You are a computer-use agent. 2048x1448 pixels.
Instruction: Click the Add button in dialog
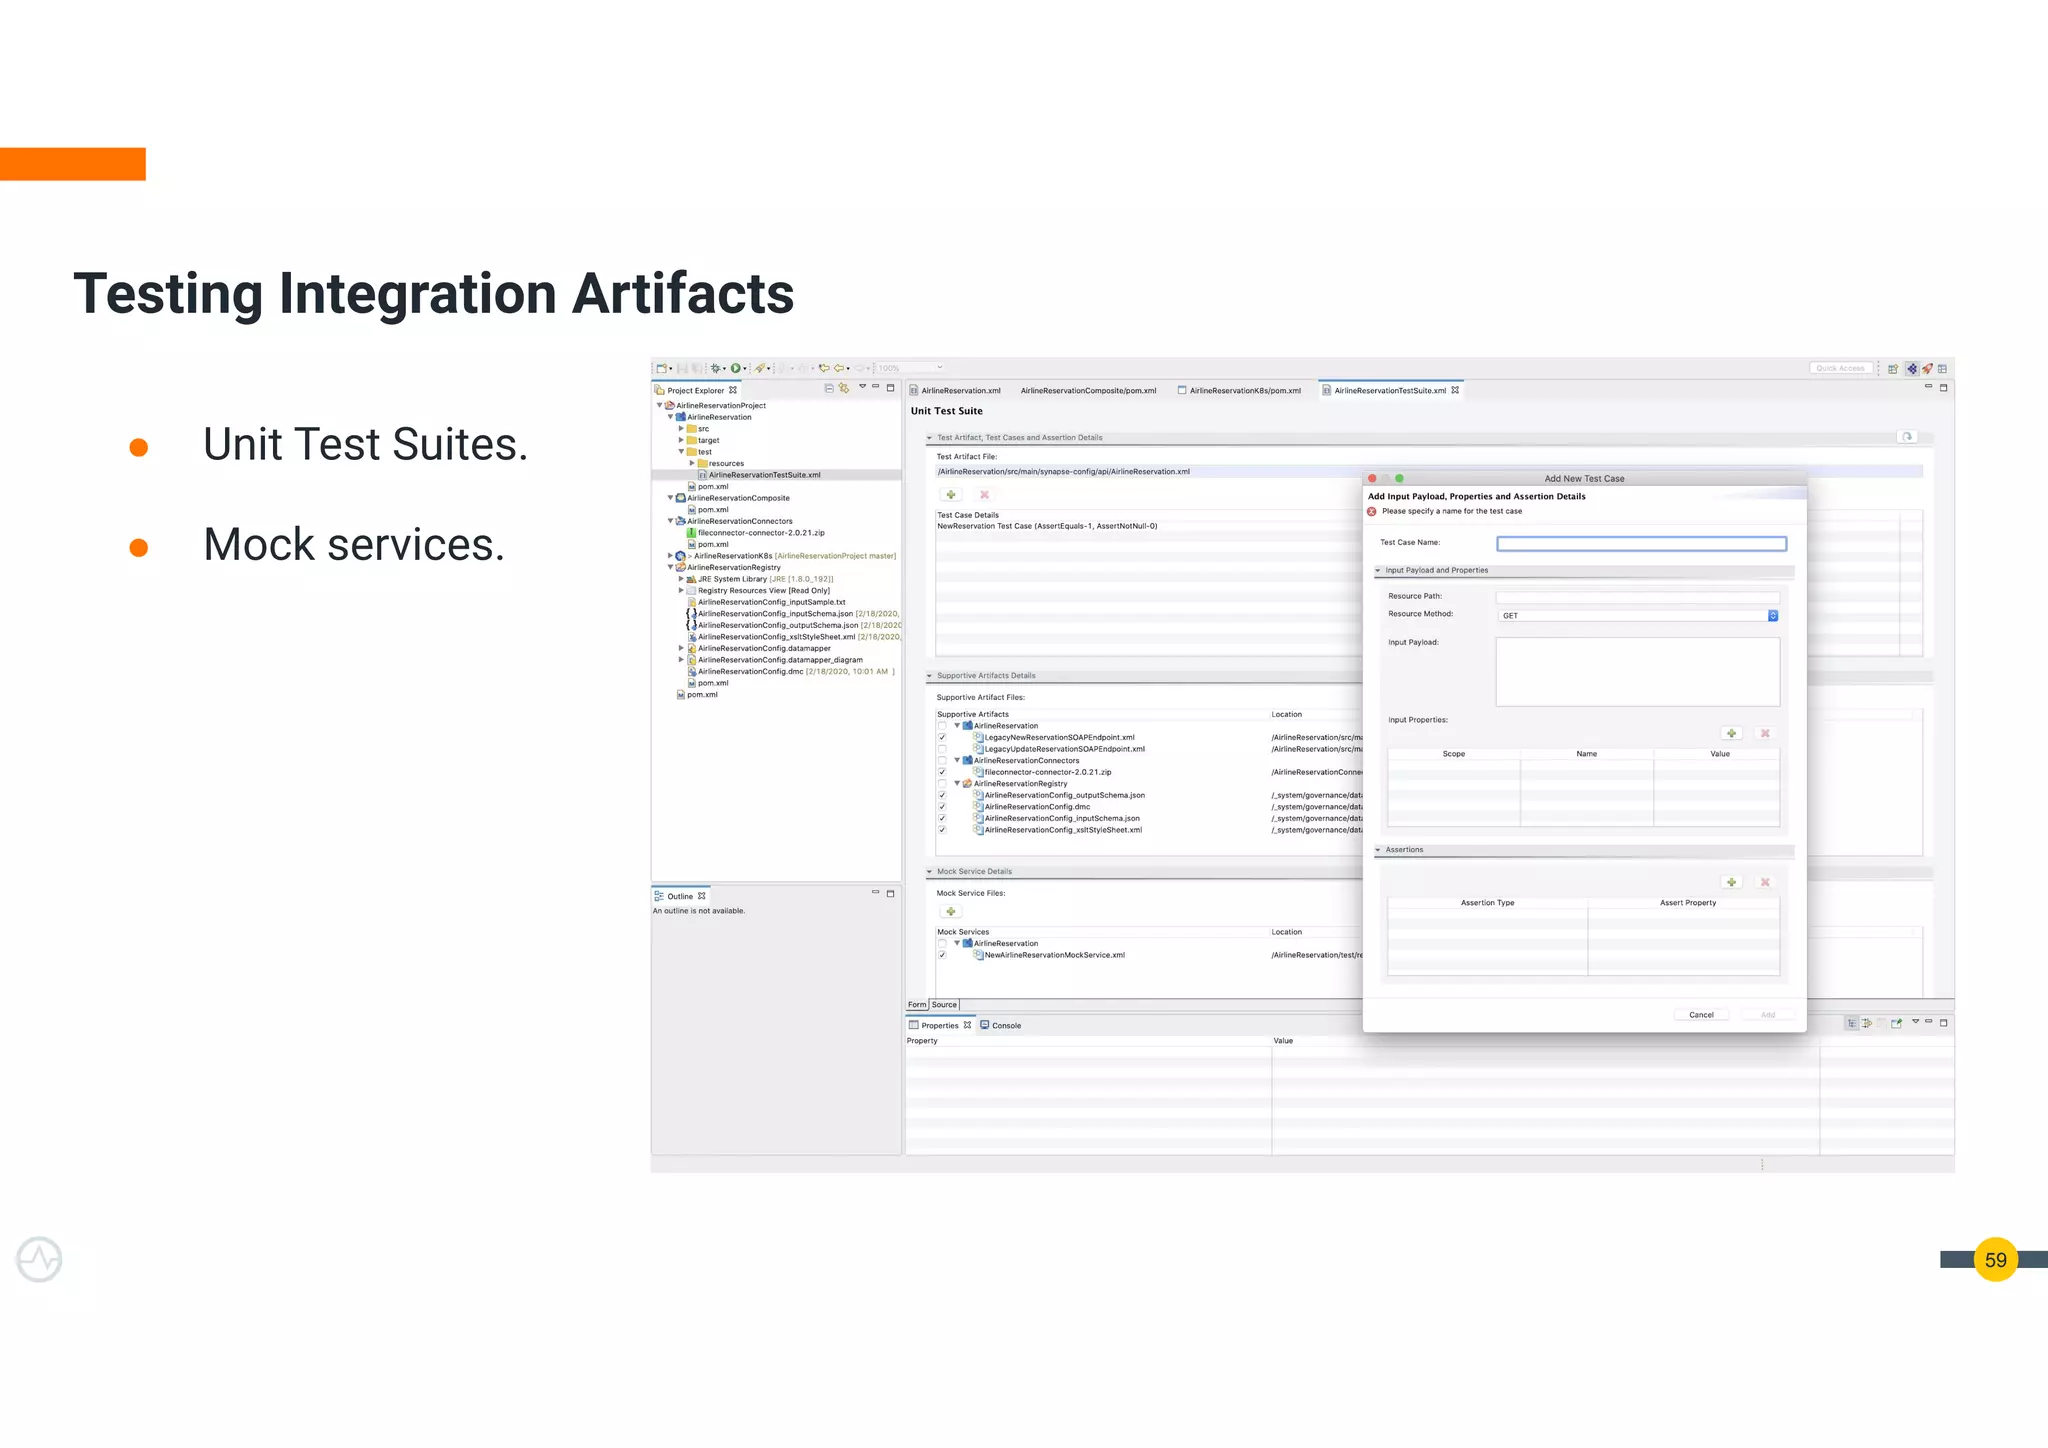tap(1768, 1015)
